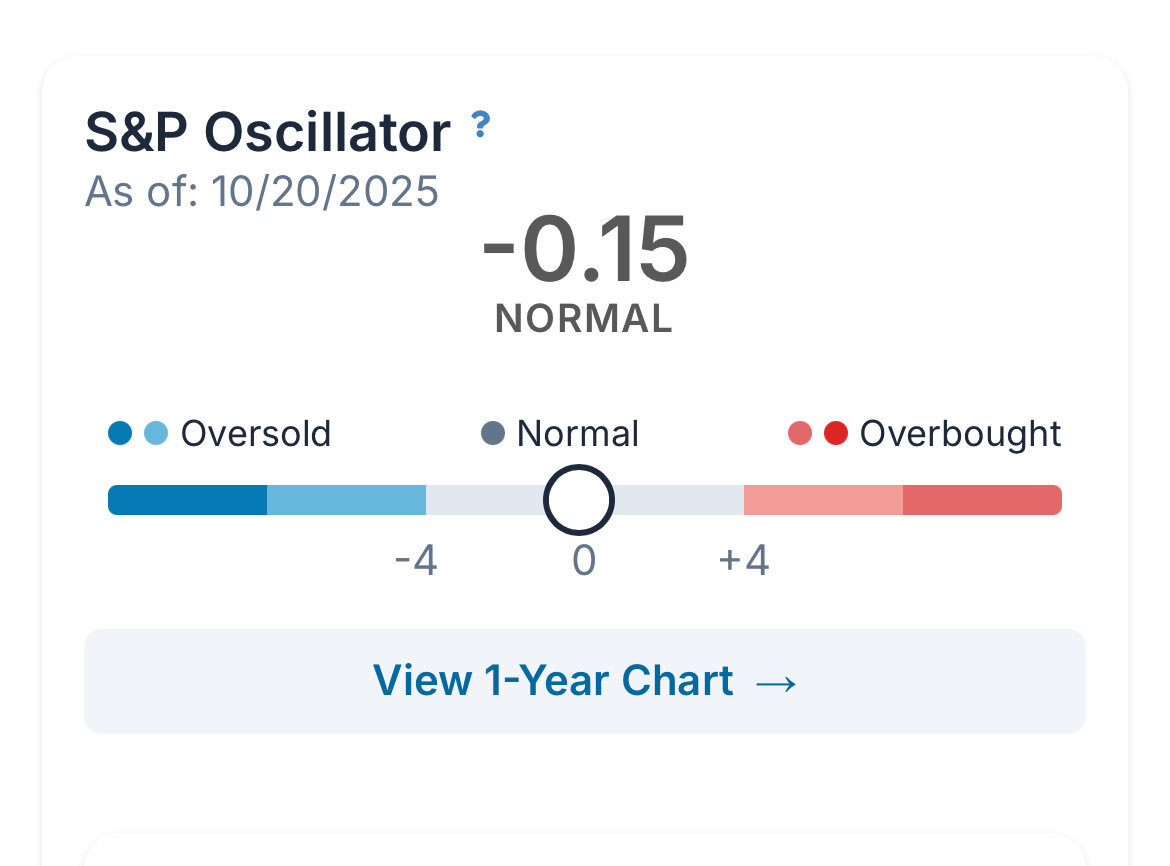The width and height of the screenshot is (1170, 866).
Task: Click the question mark help icon
Action: click(481, 125)
